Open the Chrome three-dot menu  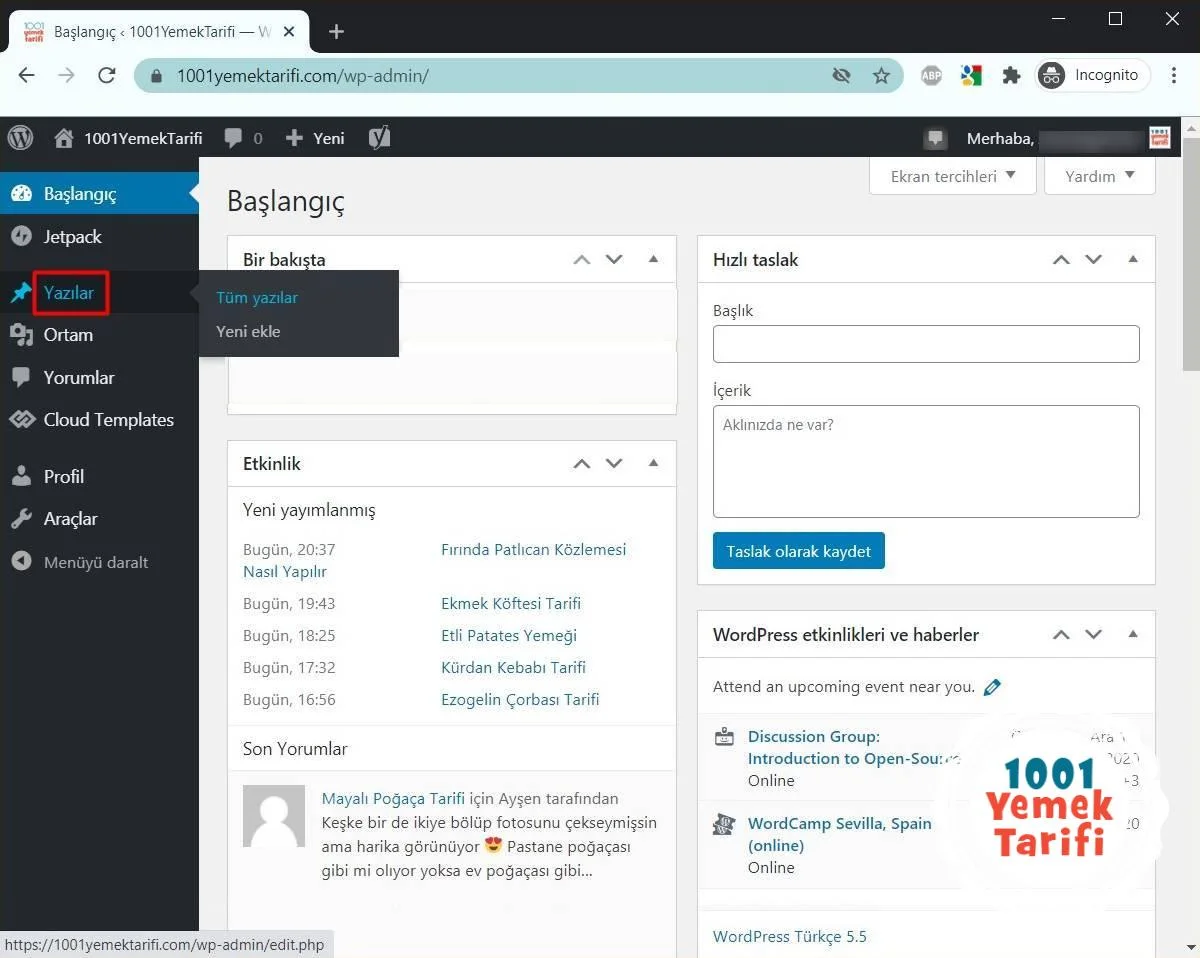pyautogui.click(x=1174, y=75)
